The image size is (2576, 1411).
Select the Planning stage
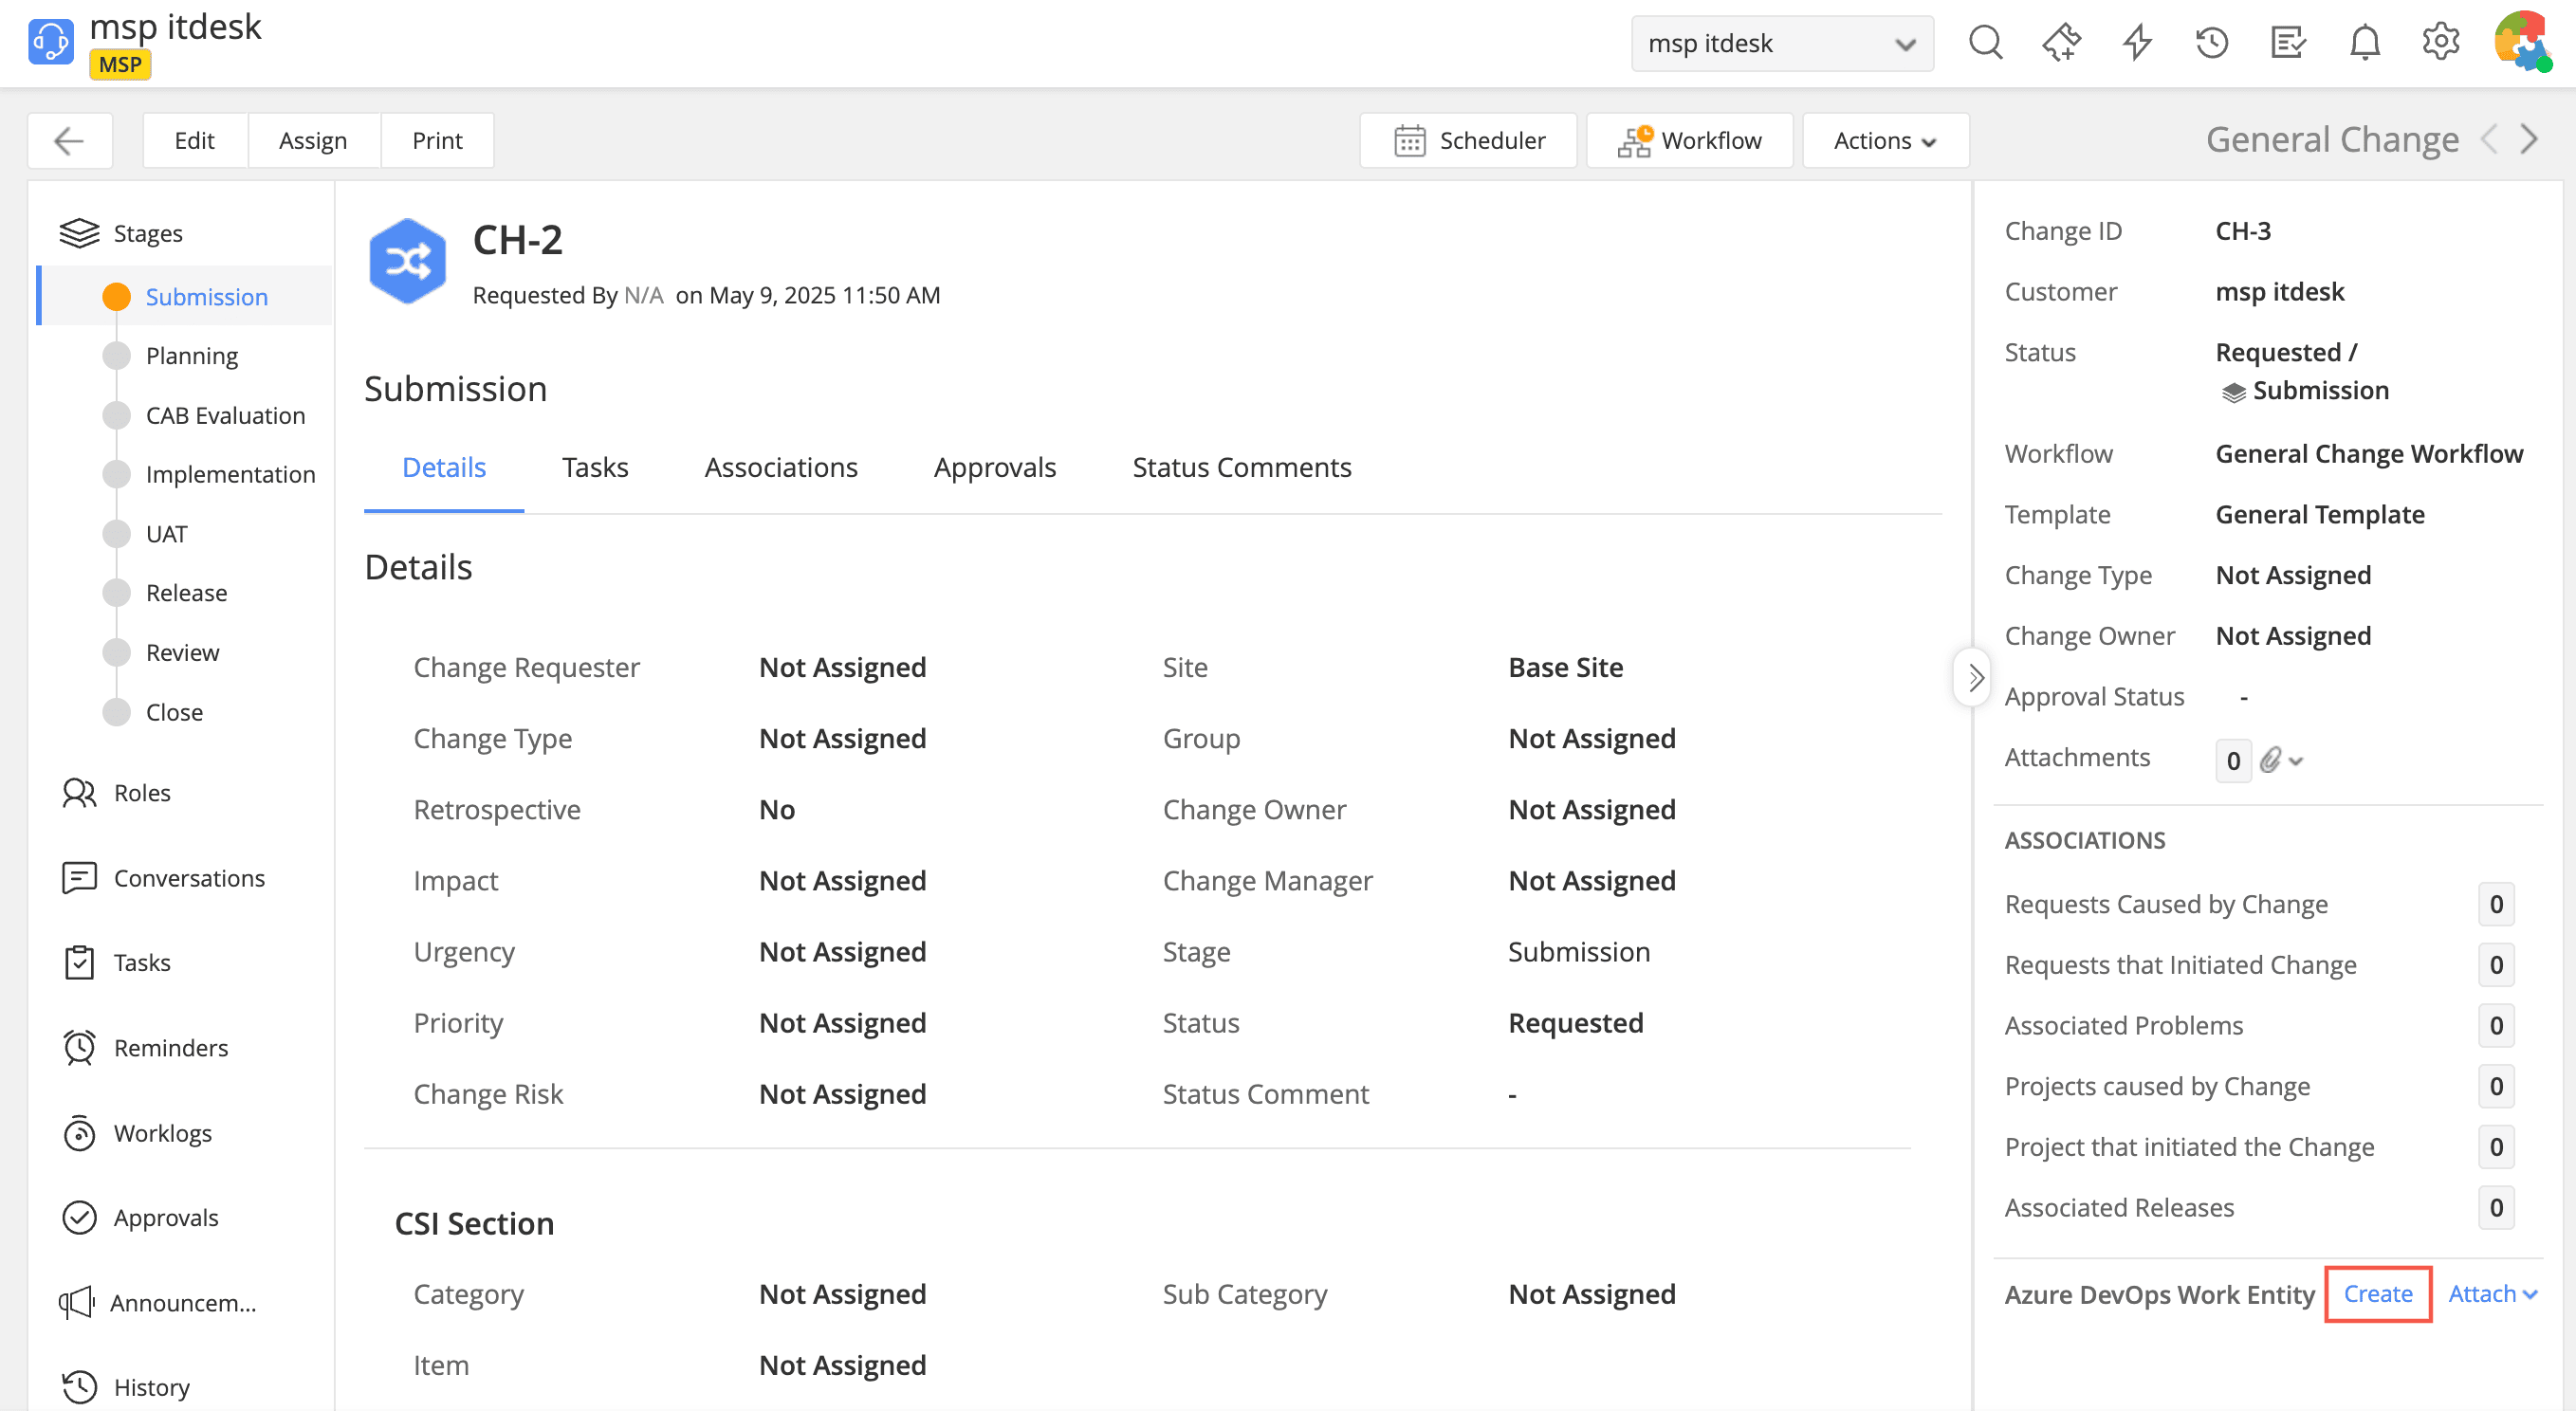click(x=192, y=356)
